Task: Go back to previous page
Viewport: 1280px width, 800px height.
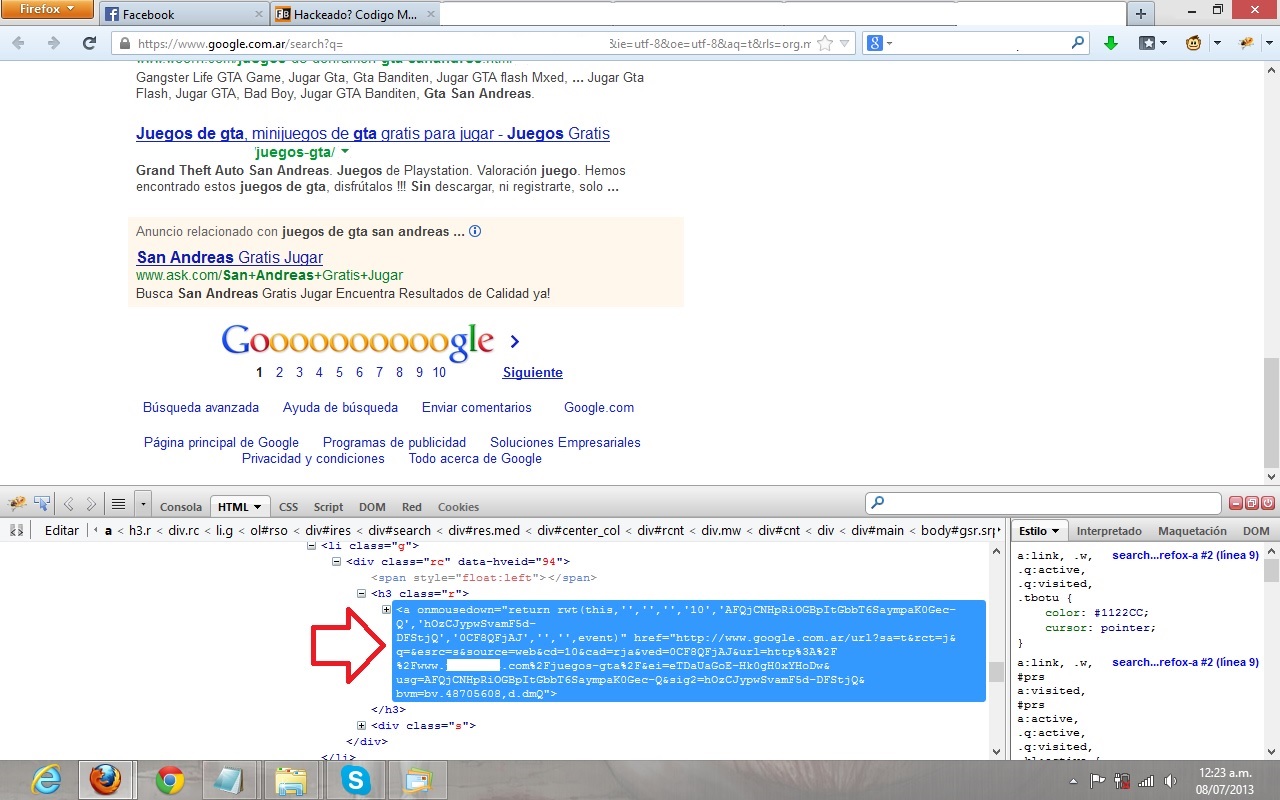Action: tap(19, 43)
